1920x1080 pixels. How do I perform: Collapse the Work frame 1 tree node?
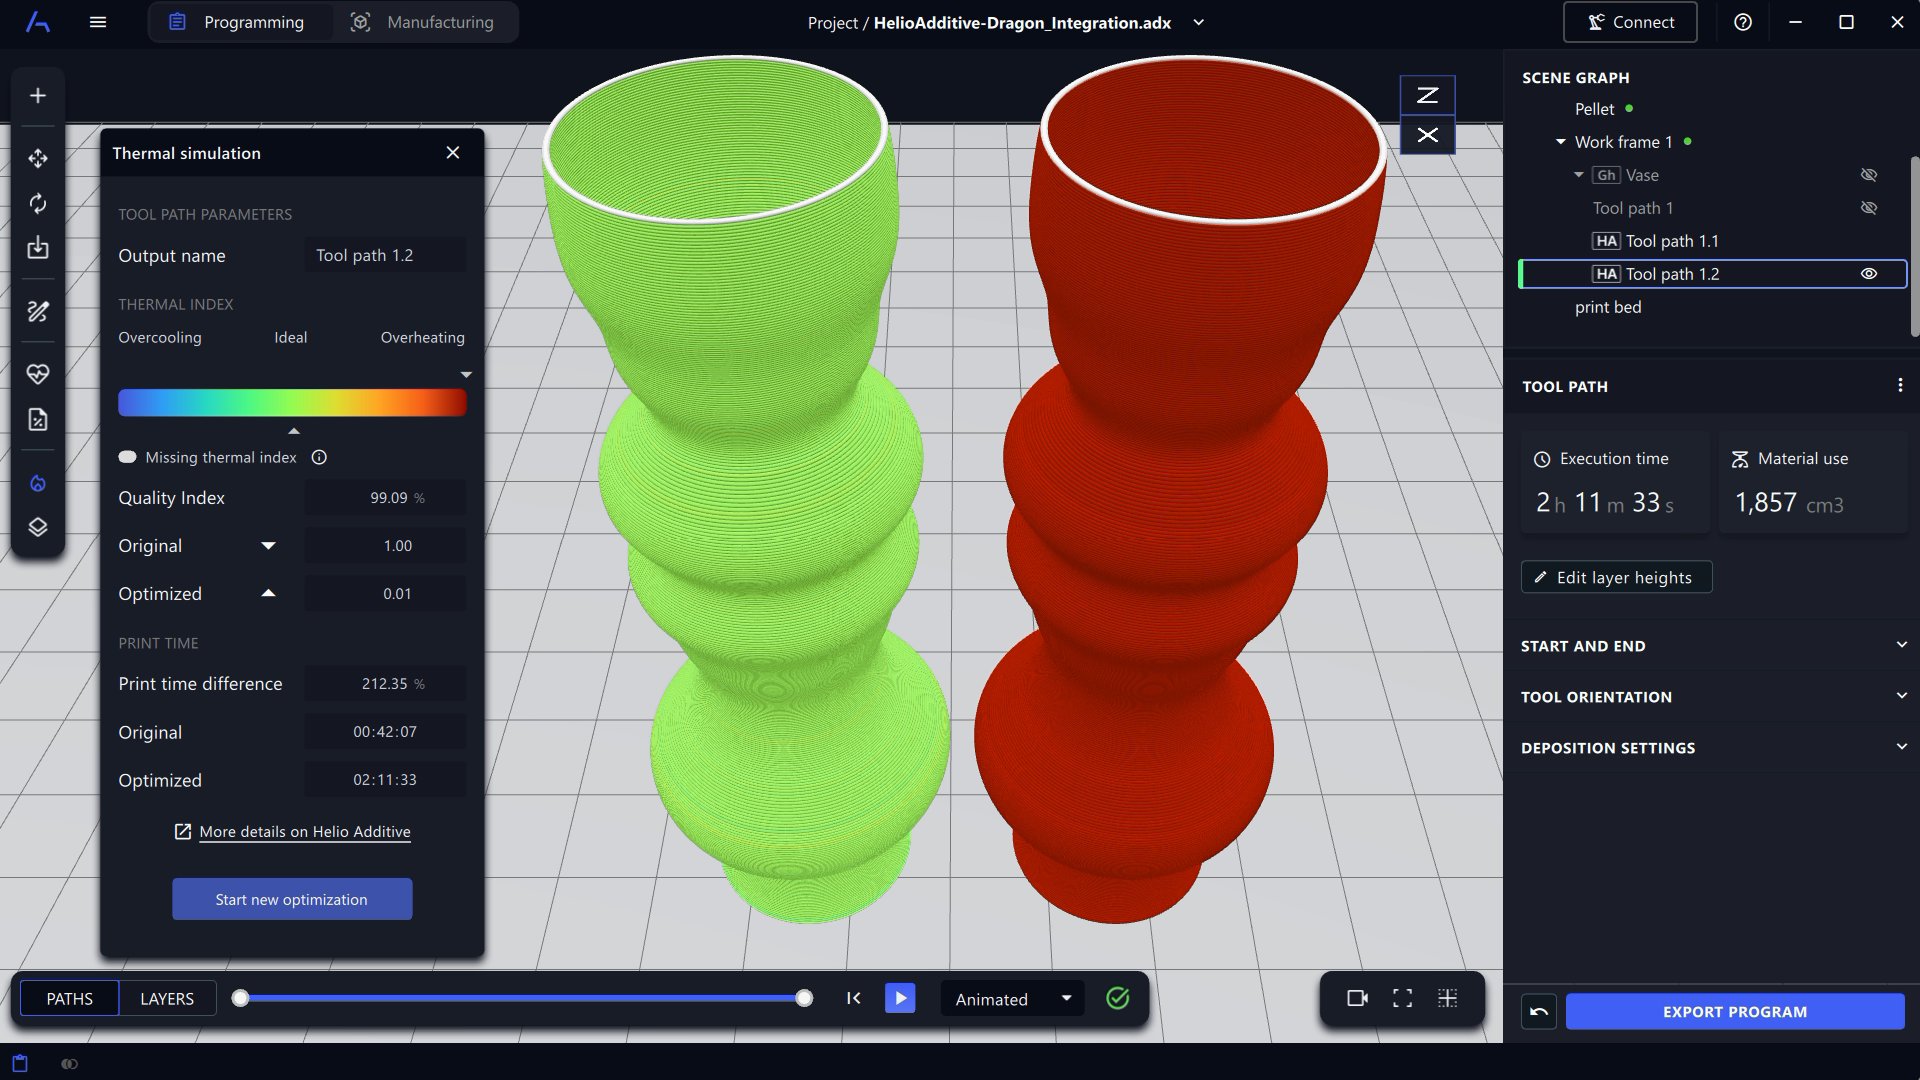[1560, 141]
